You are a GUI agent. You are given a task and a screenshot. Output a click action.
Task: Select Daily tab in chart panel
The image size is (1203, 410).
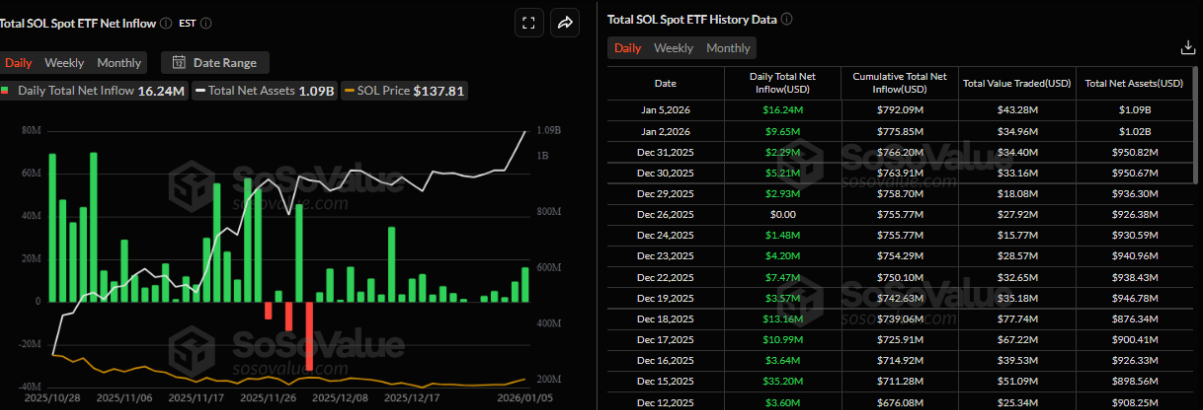18,62
